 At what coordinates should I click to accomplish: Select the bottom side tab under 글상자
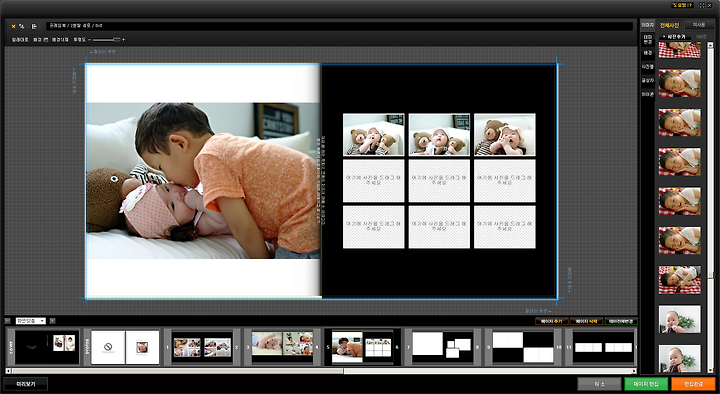click(647, 95)
